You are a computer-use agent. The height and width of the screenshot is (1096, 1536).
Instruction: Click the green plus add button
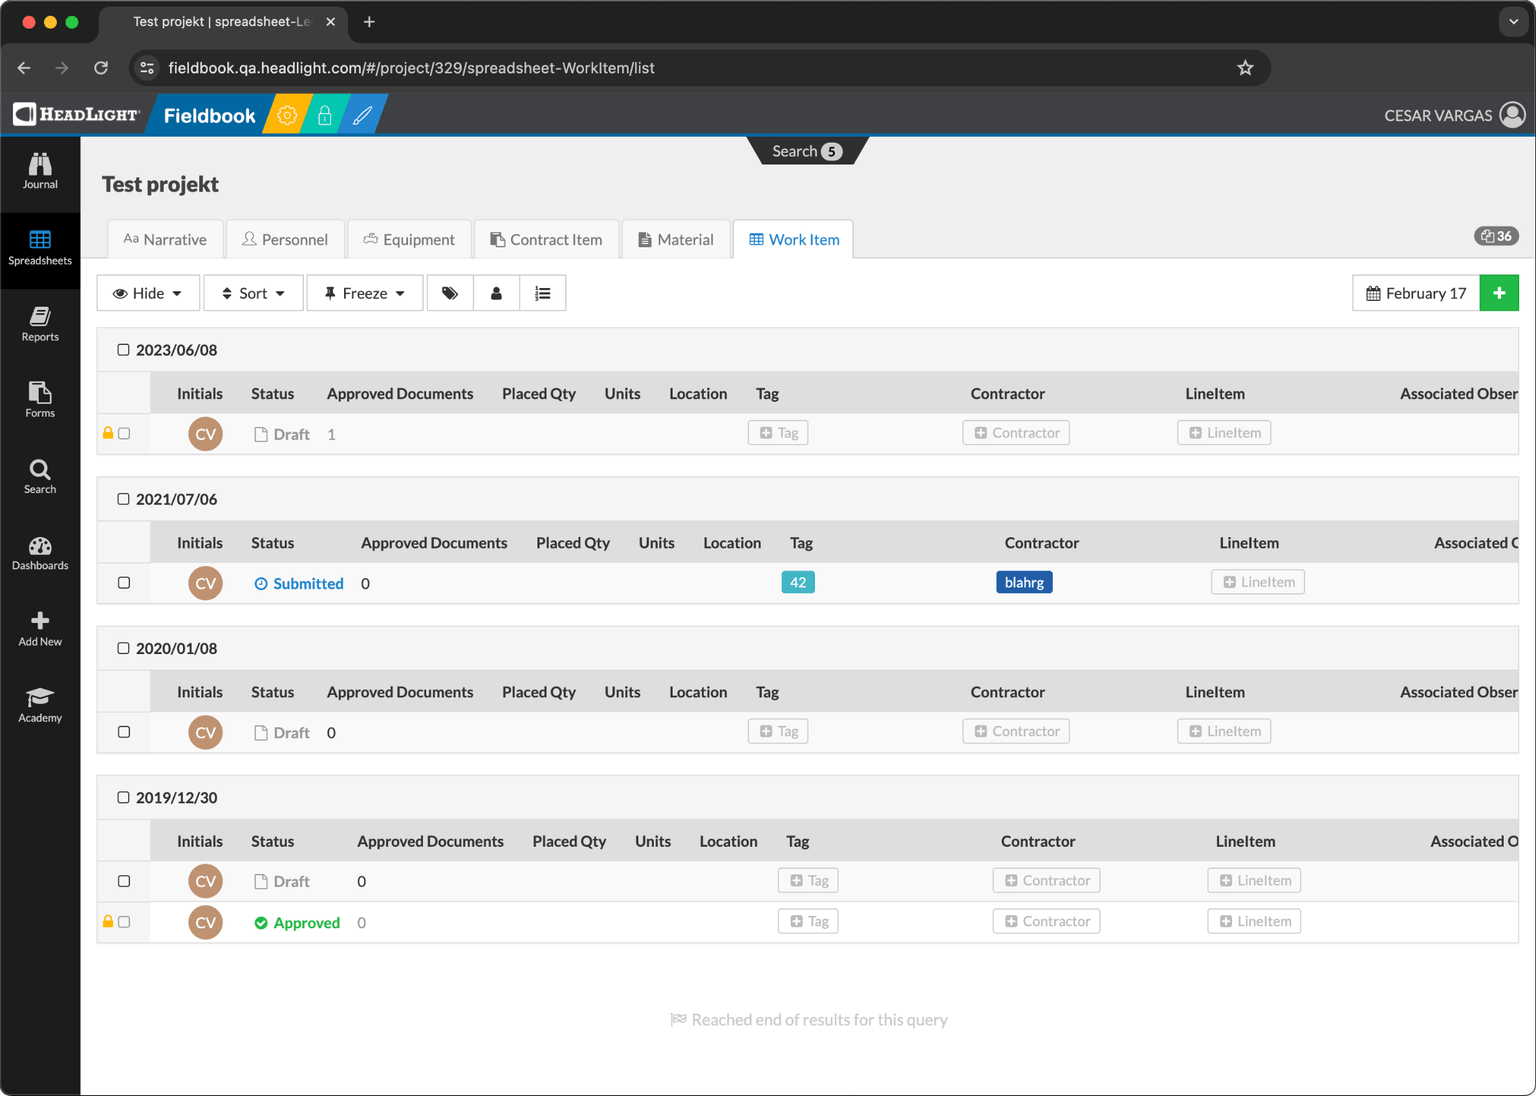point(1498,293)
